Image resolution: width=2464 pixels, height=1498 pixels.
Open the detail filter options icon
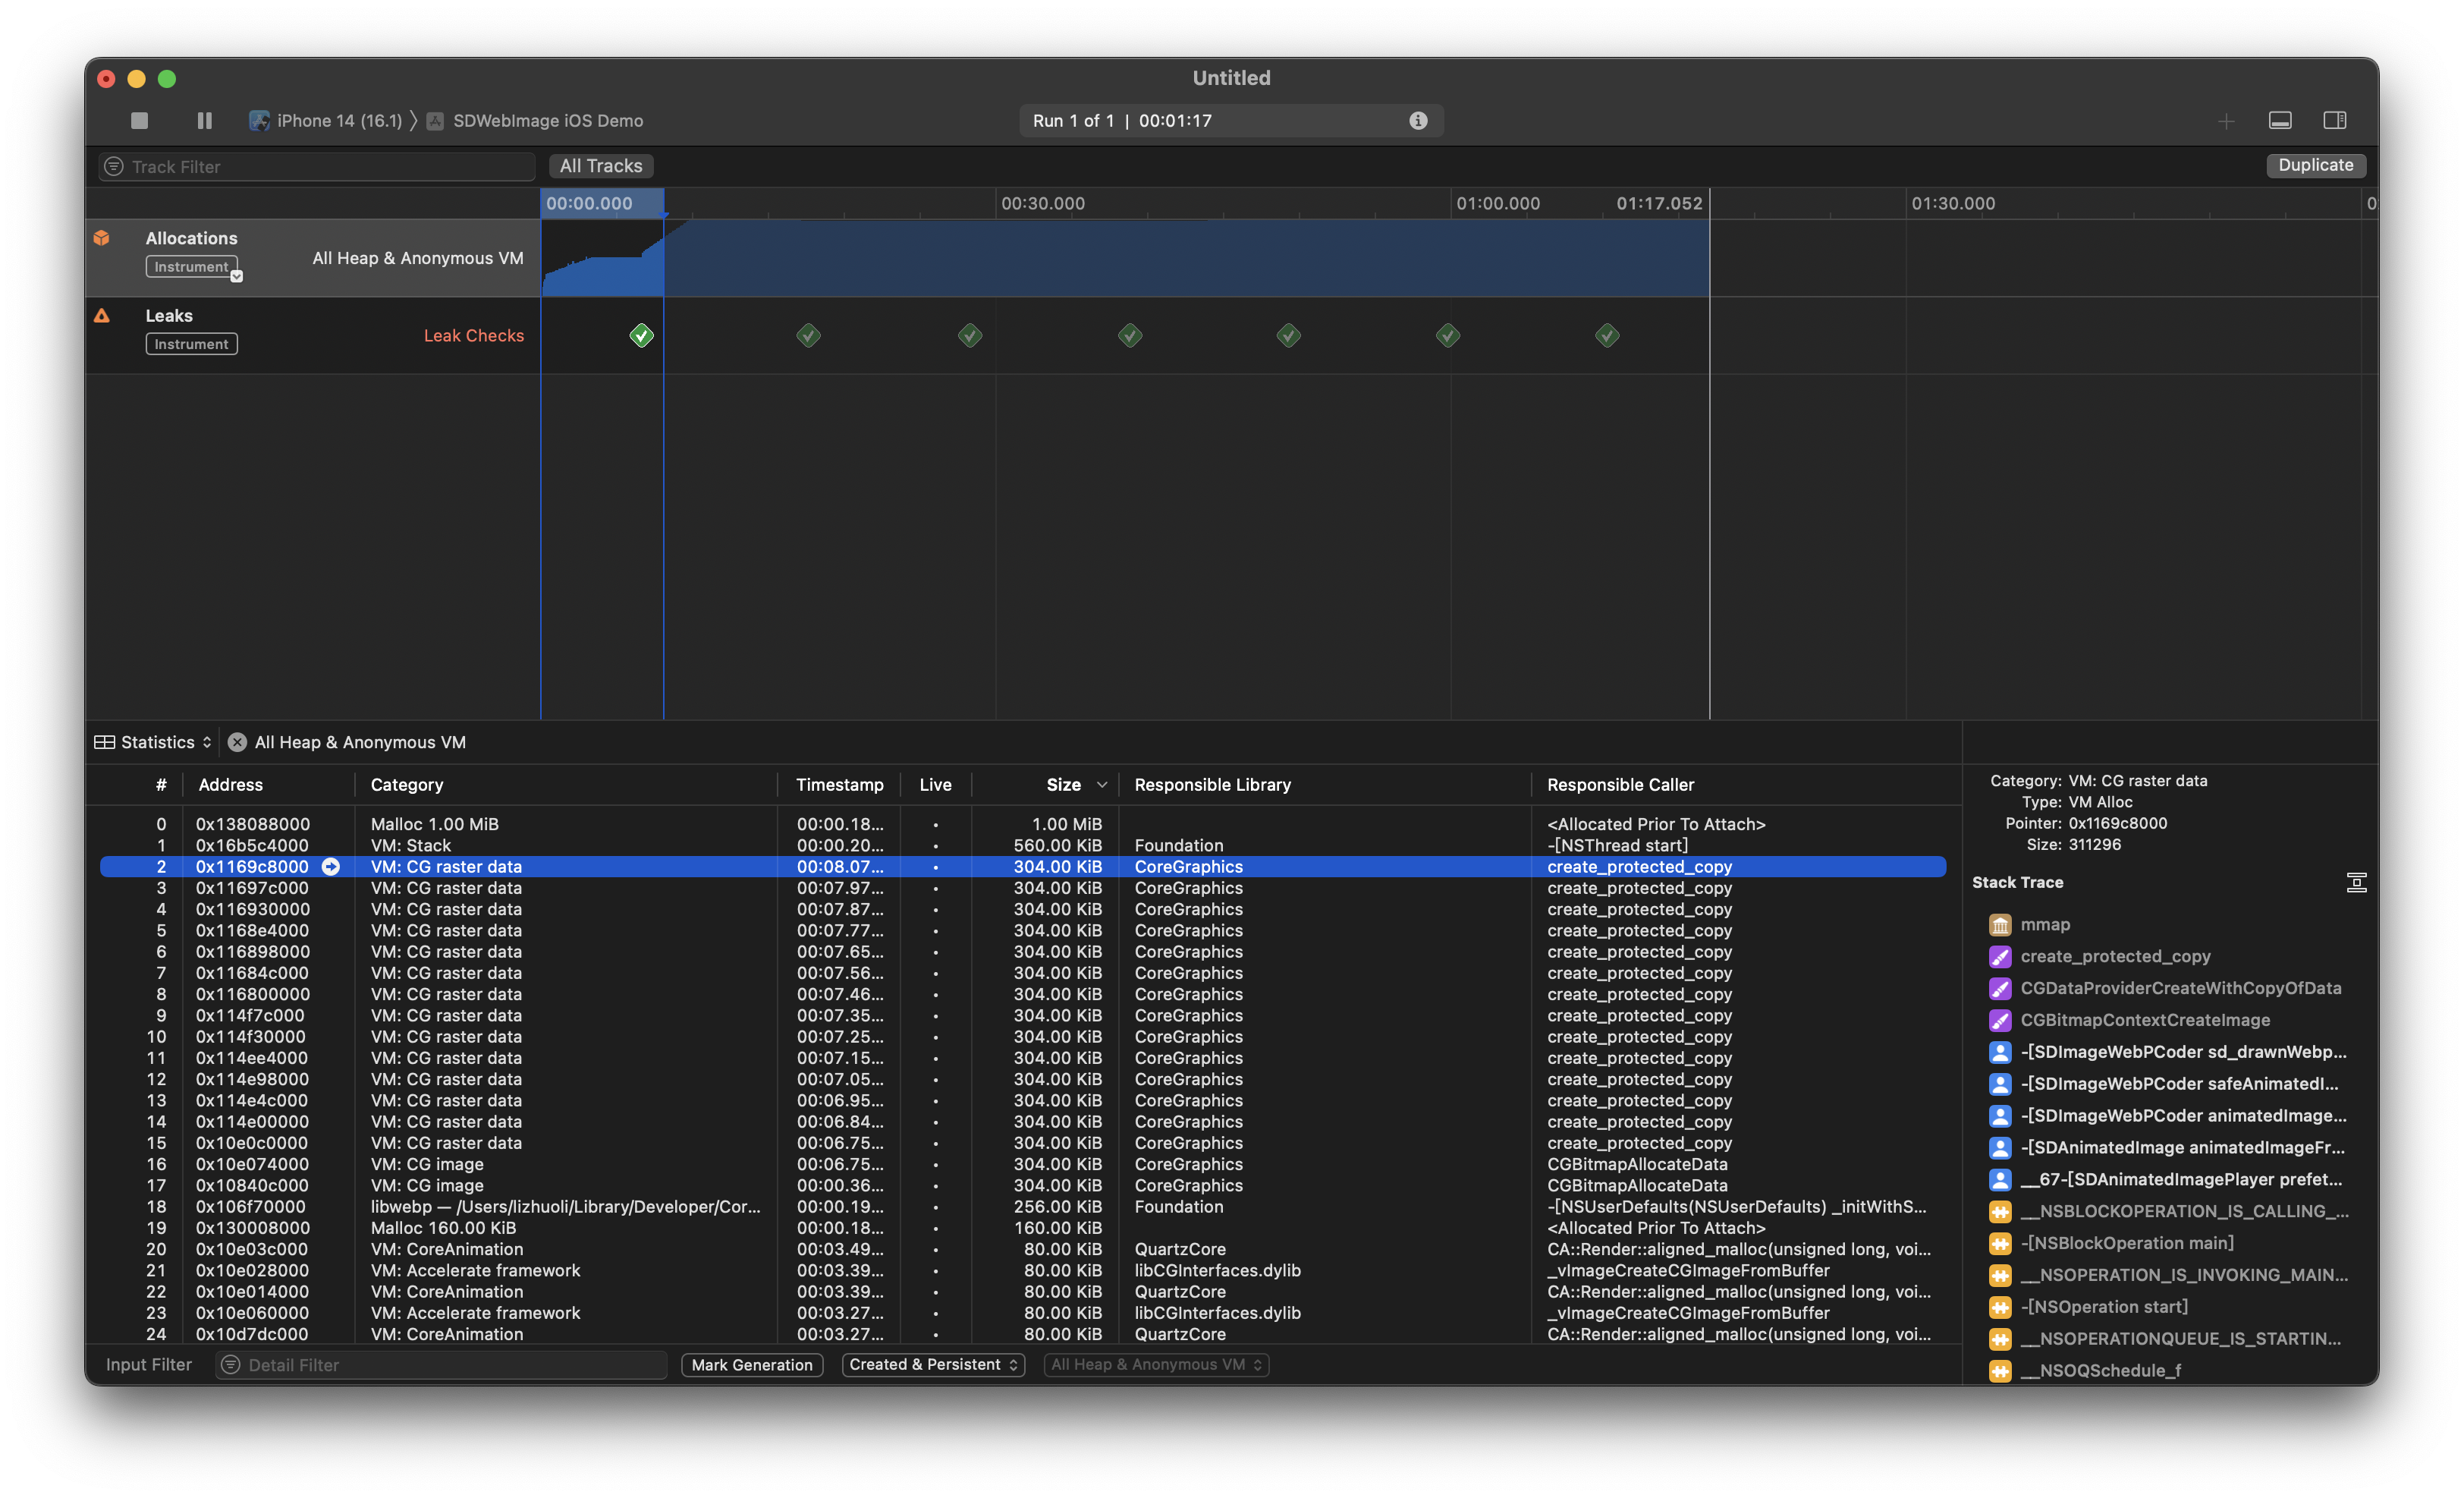coord(231,1365)
